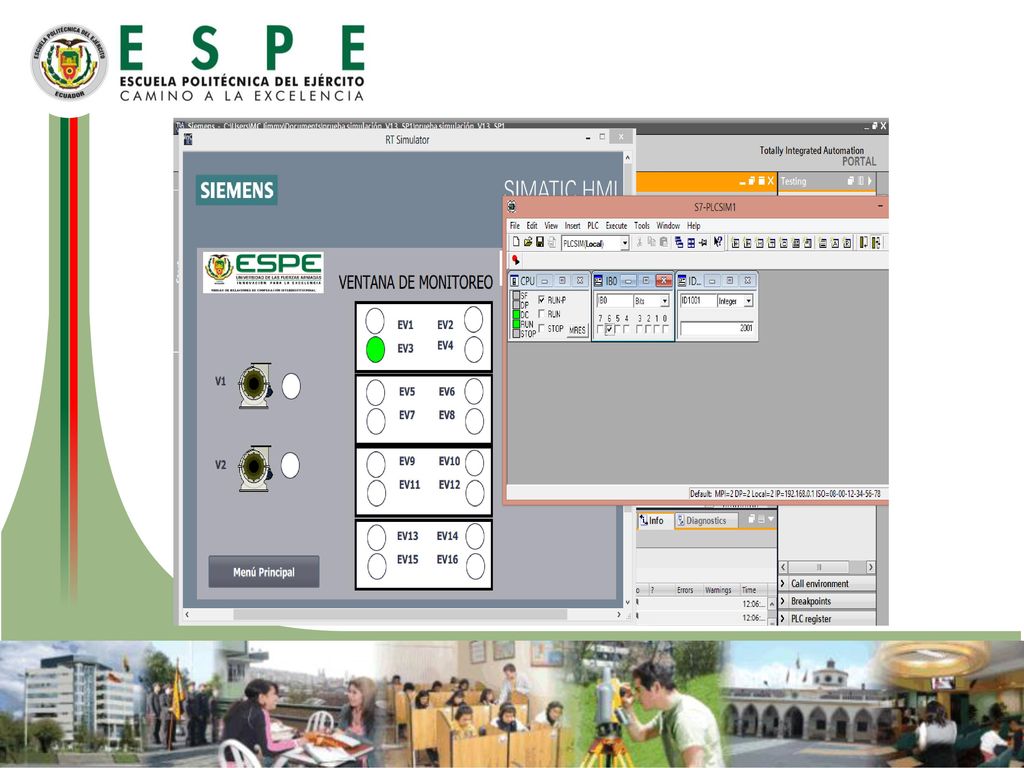Screen dimensions: 1024x768
Task: Click the Always On Top pin icon
Action: point(703,243)
